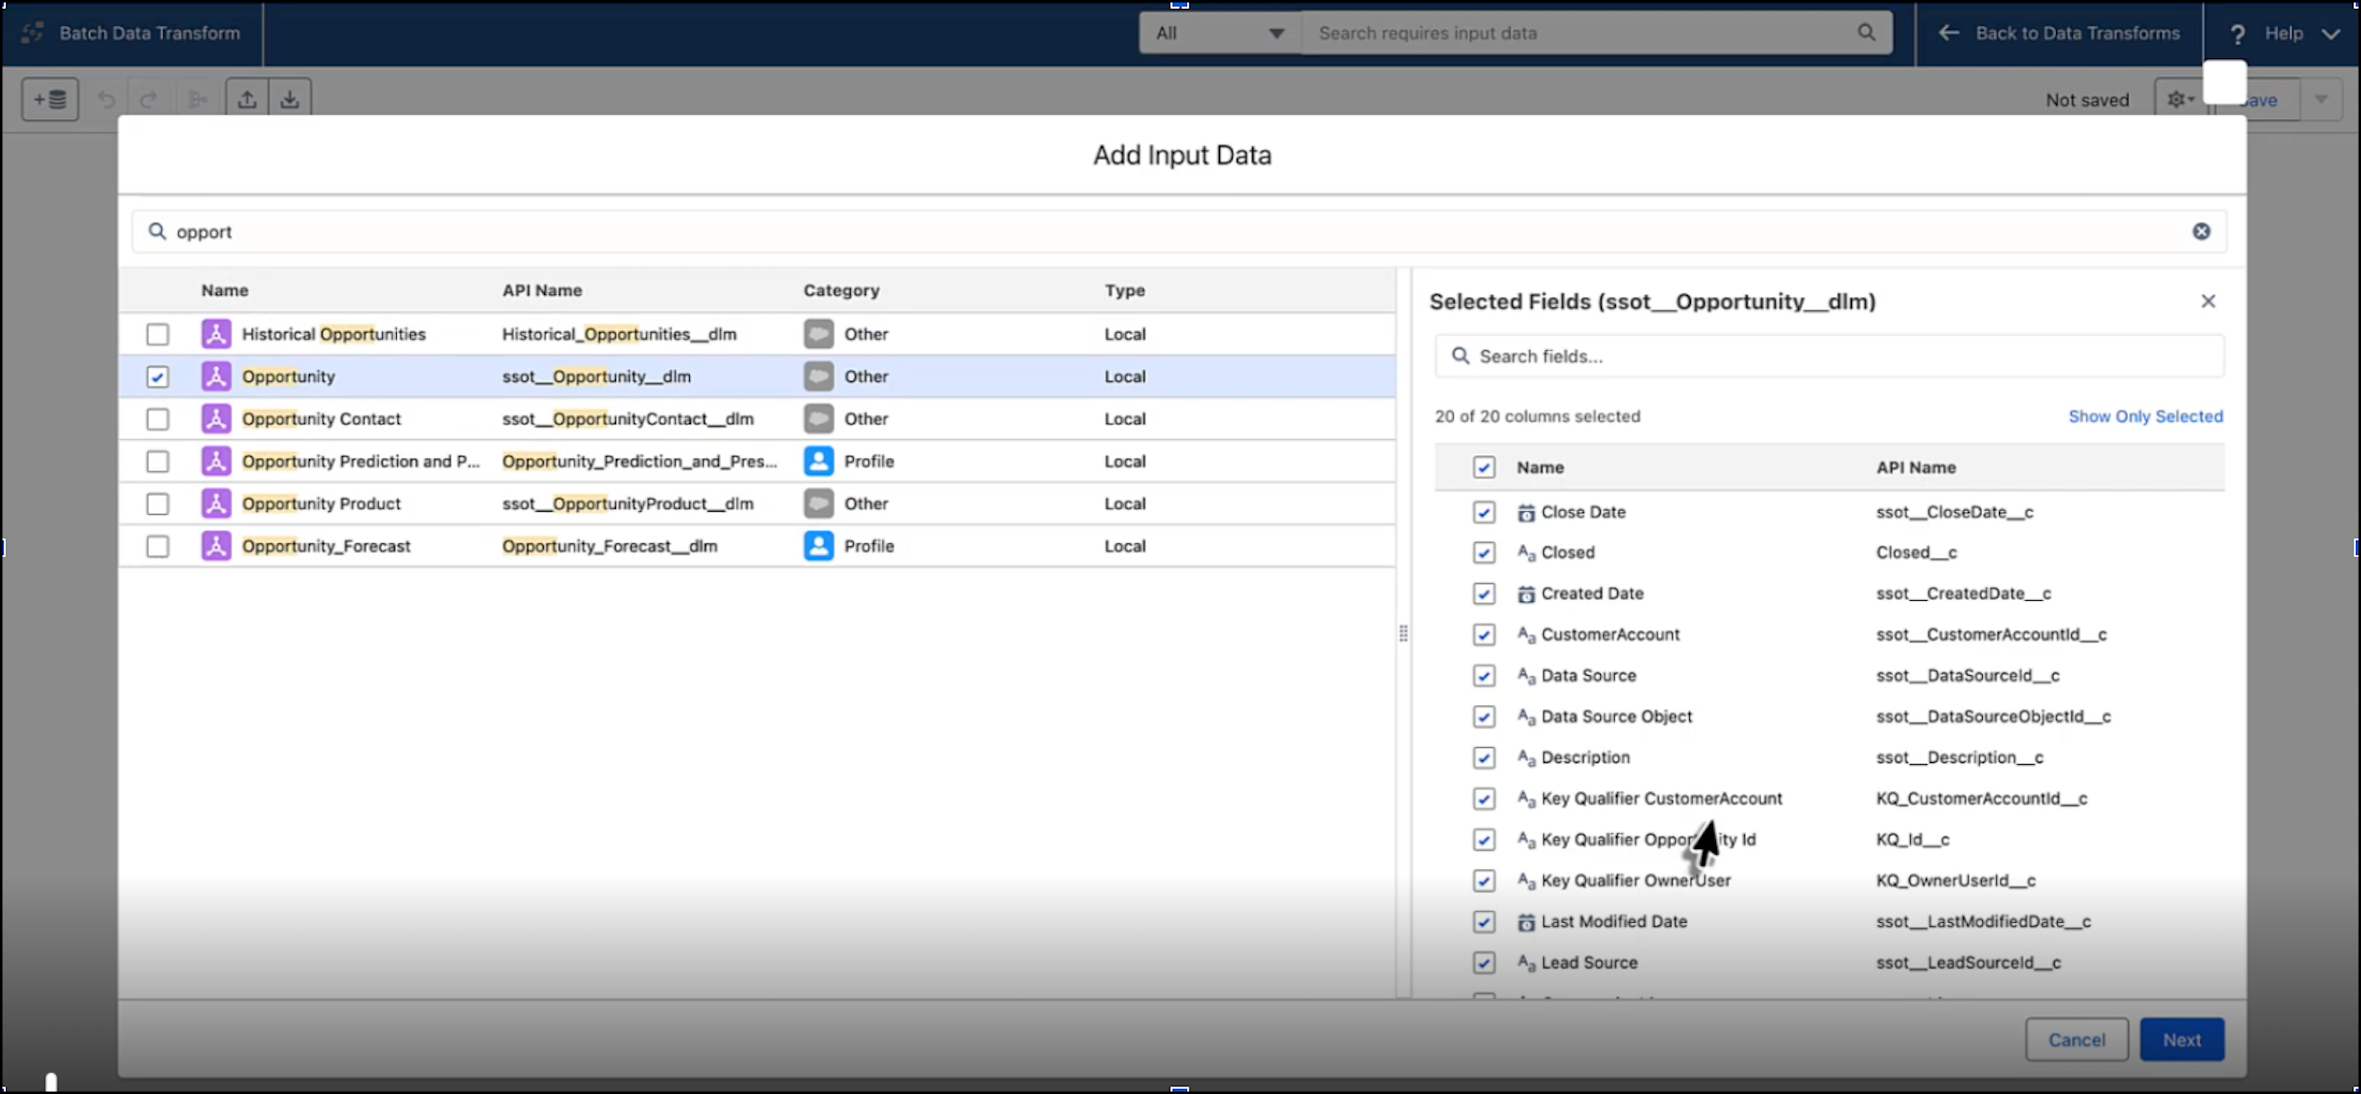Click the Cancel button
Viewport: 2361px width, 1094px height.
[2076, 1039]
